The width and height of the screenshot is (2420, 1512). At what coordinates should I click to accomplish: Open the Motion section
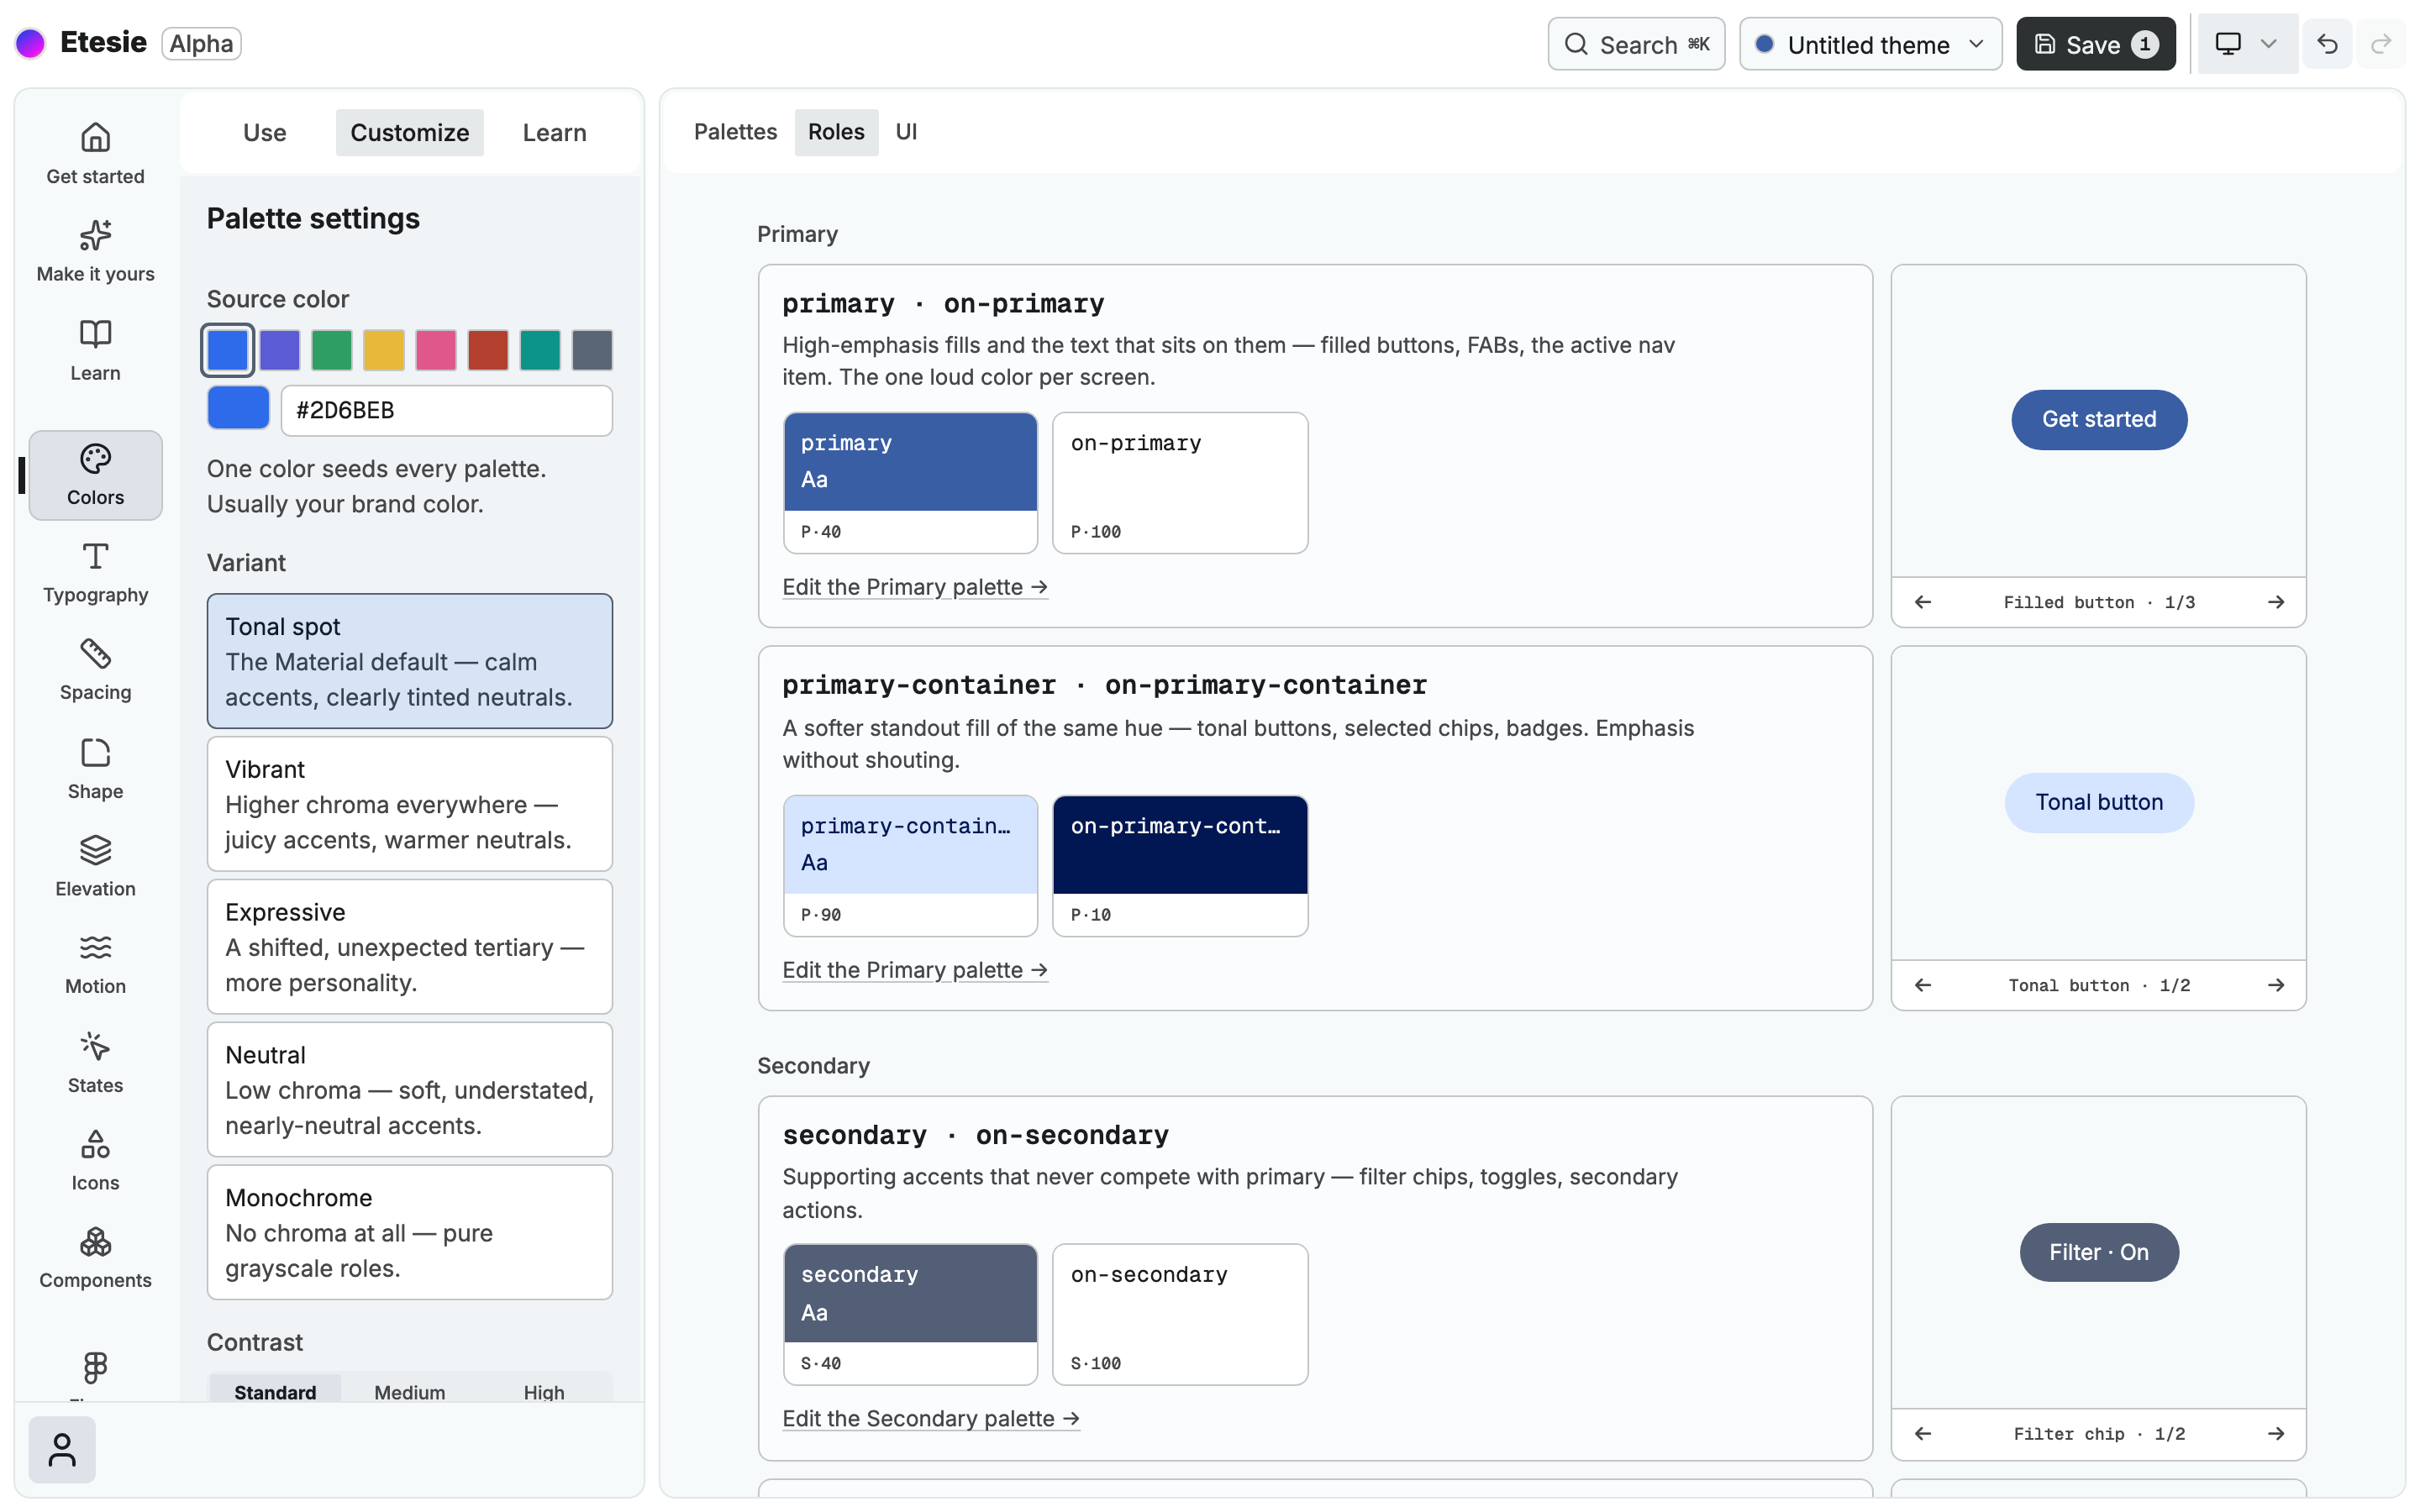pyautogui.click(x=95, y=965)
